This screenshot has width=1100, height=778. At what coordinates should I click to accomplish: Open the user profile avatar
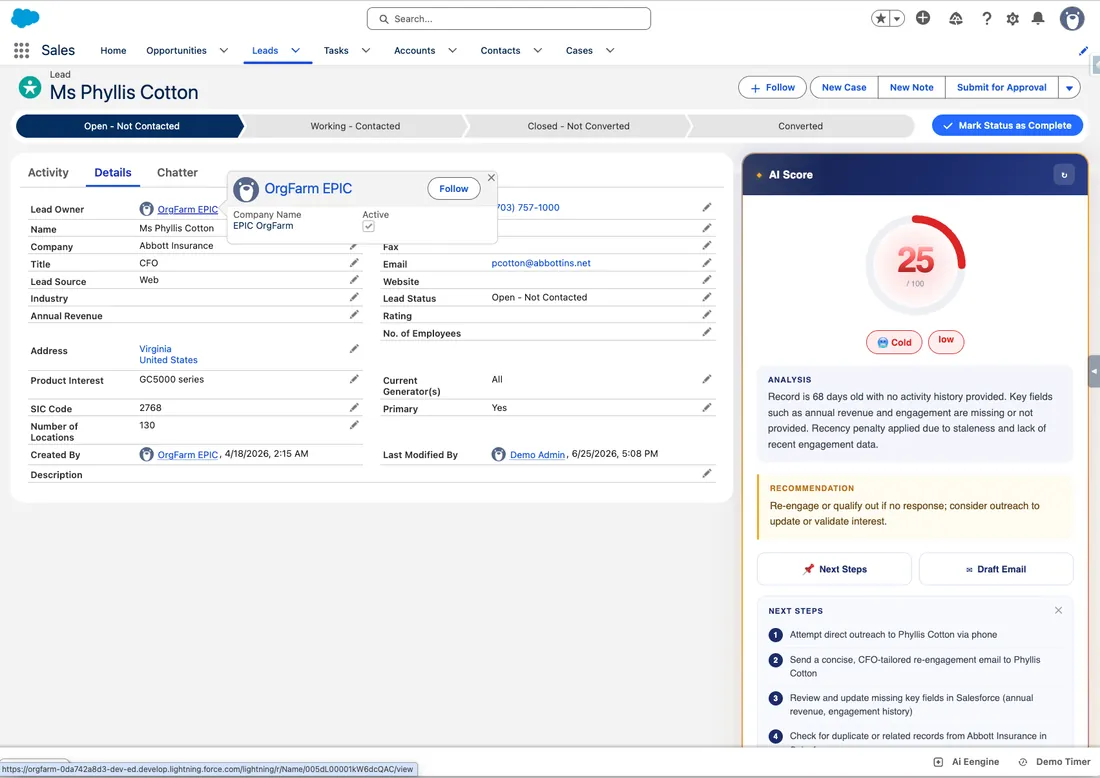(x=1071, y=19)
